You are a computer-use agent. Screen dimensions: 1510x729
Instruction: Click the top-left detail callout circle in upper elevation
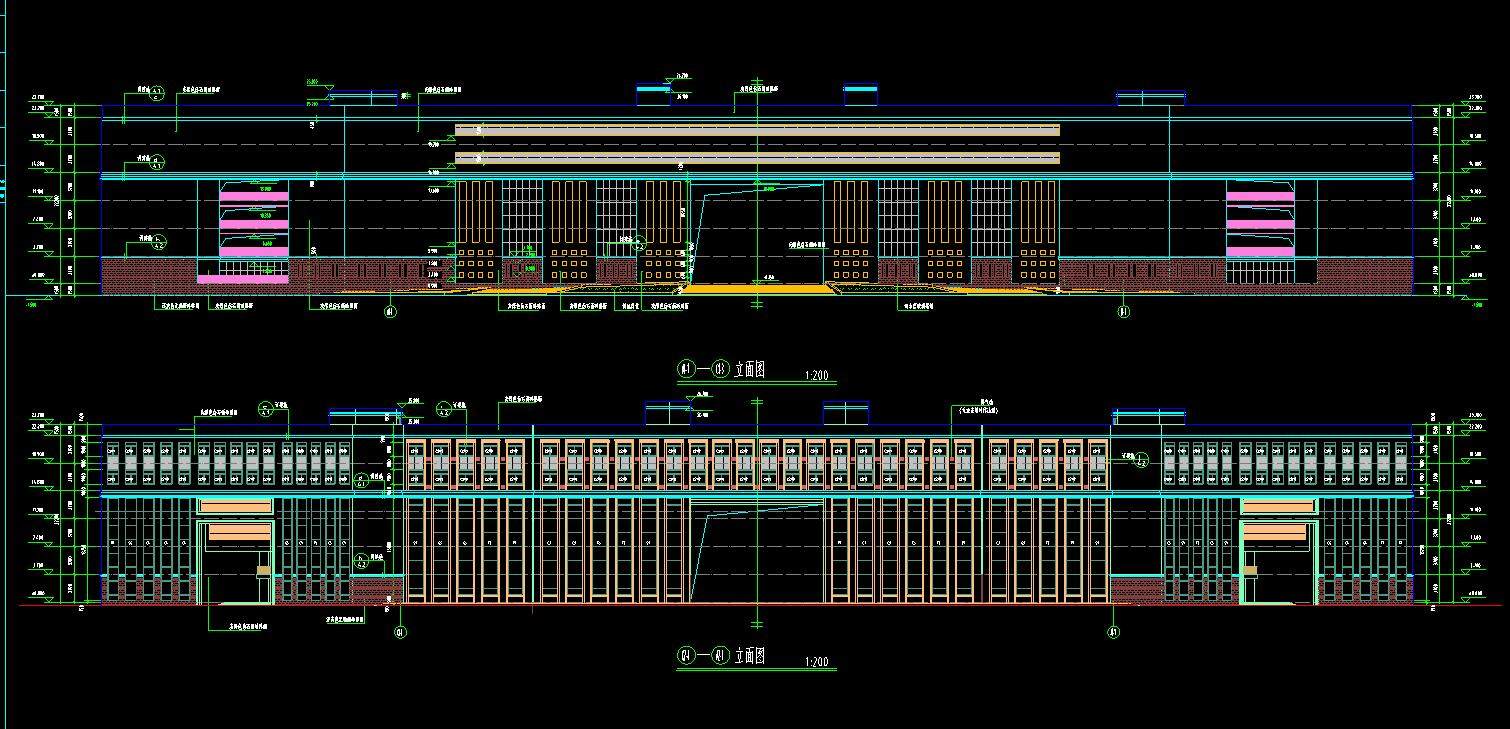click(x=157, y=95)
